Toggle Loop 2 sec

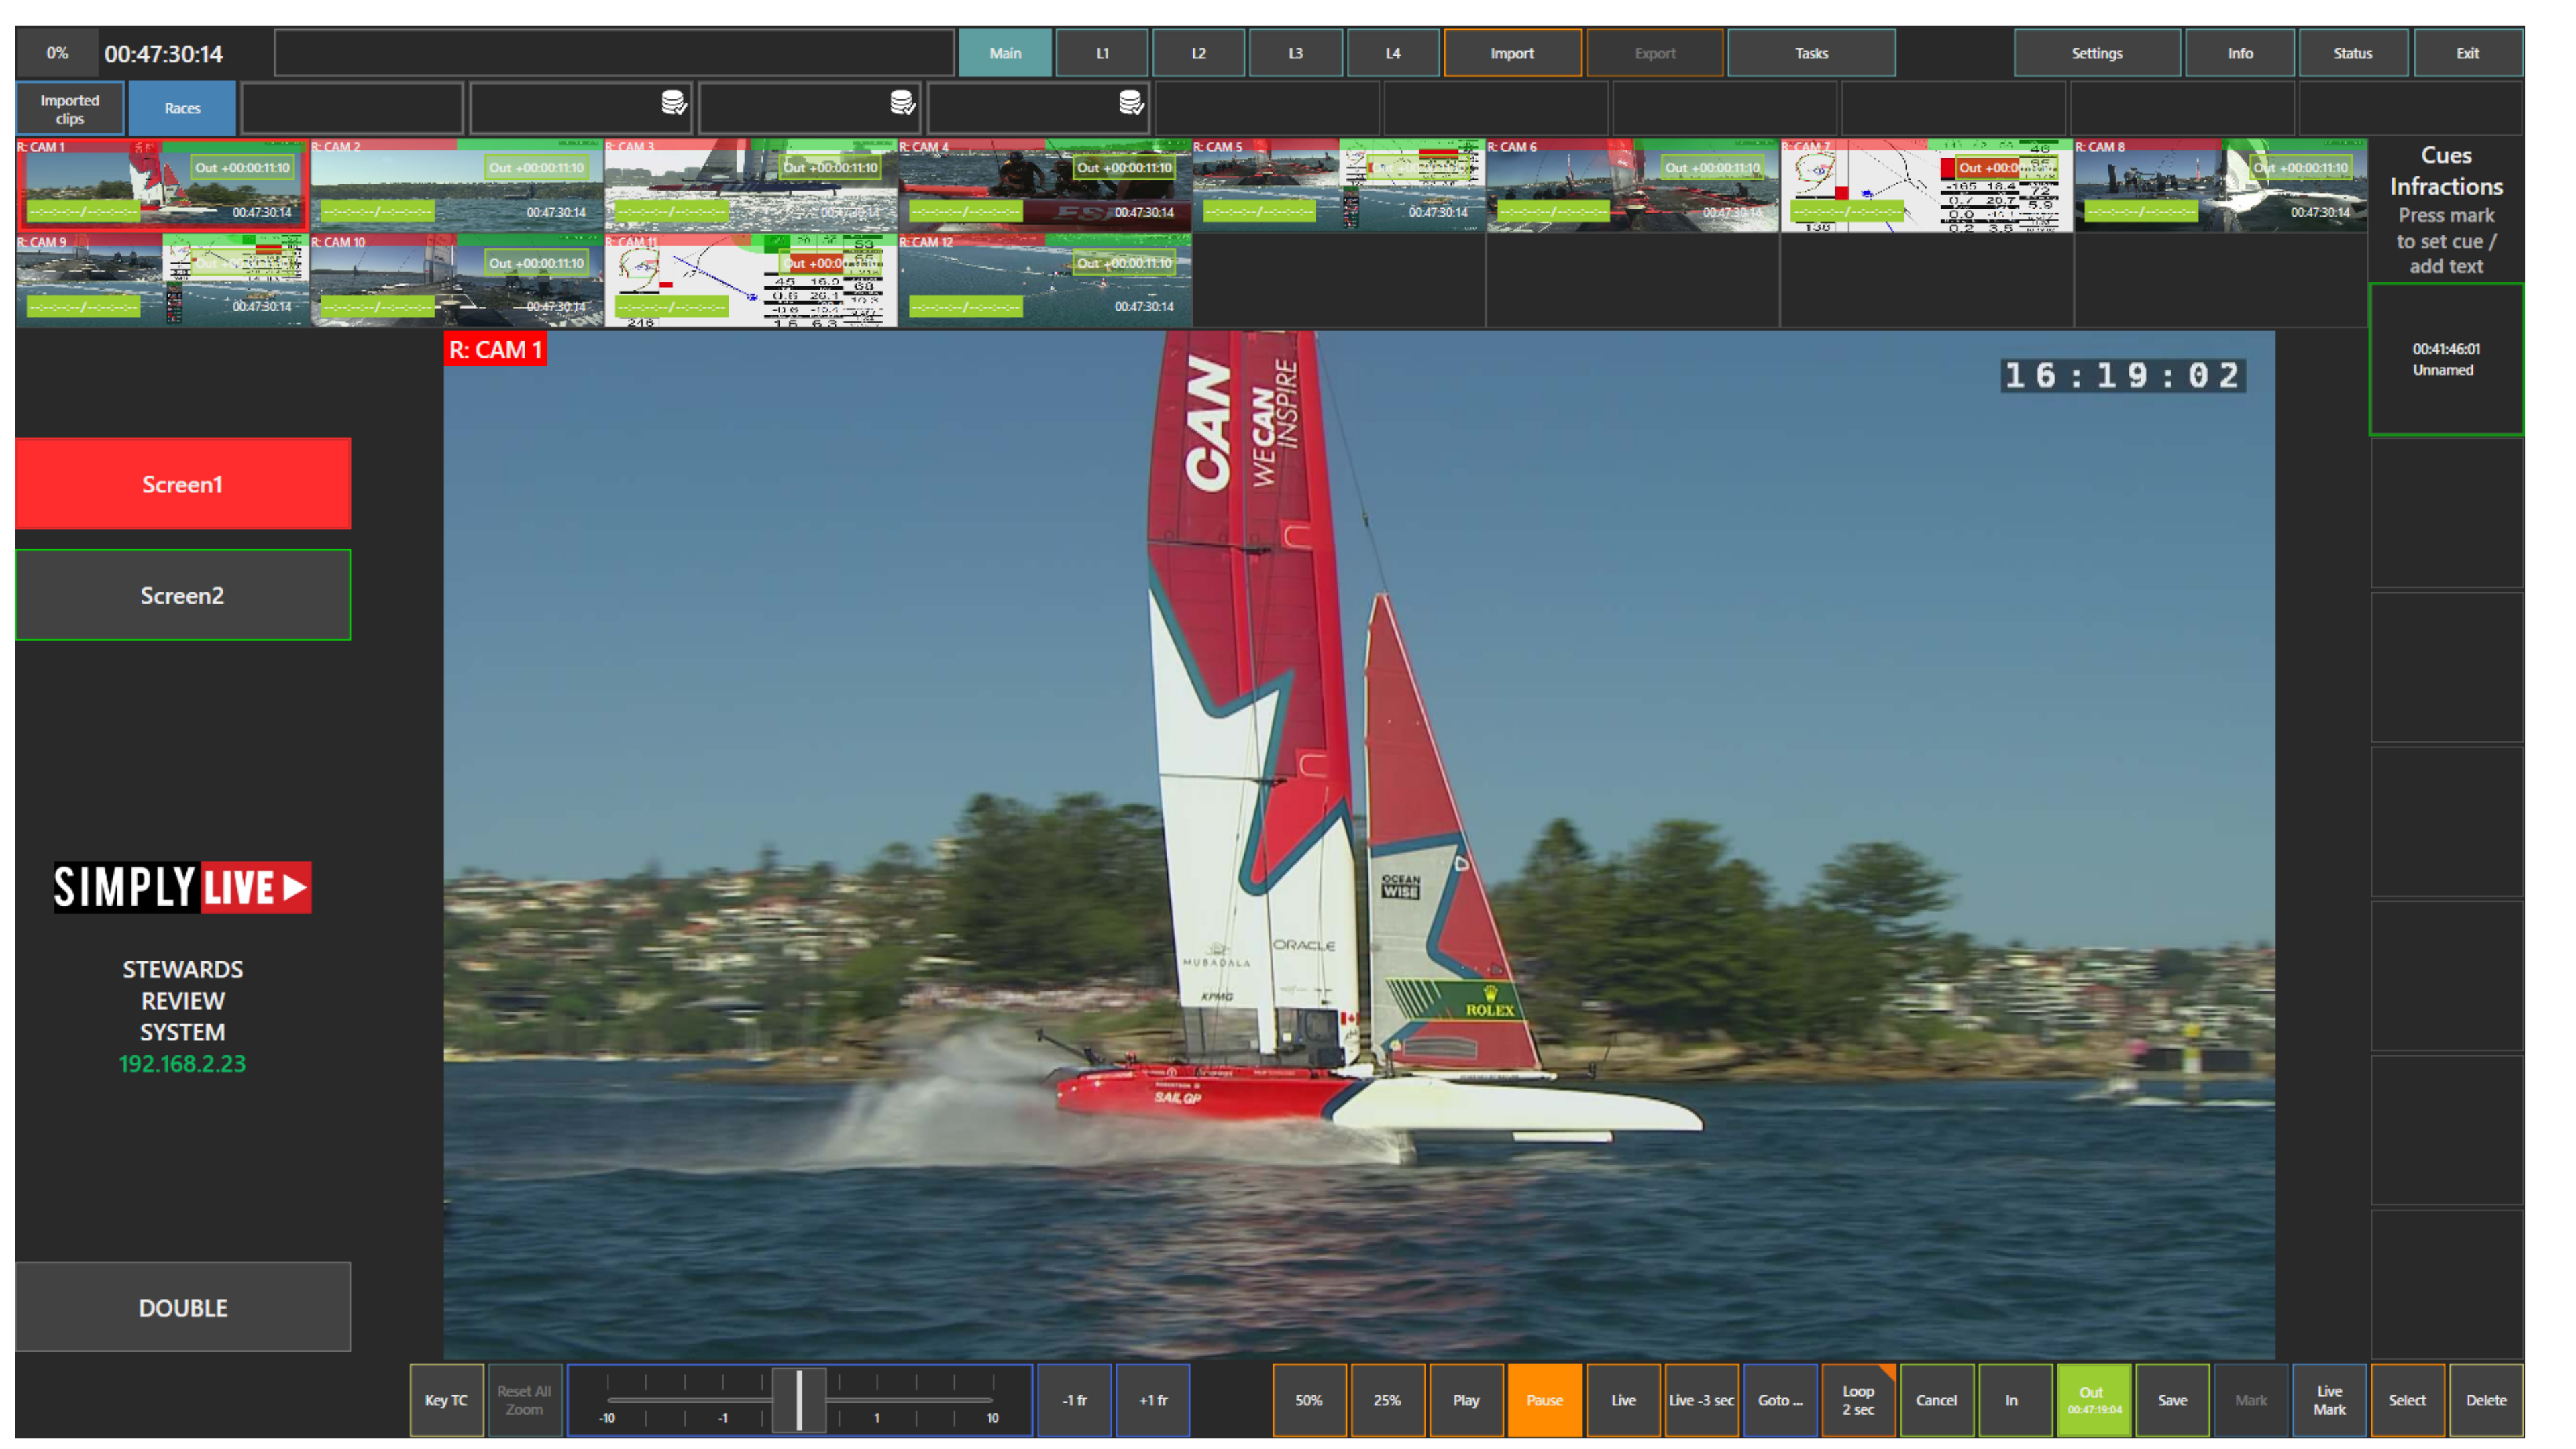(x=1858, y=1400)
